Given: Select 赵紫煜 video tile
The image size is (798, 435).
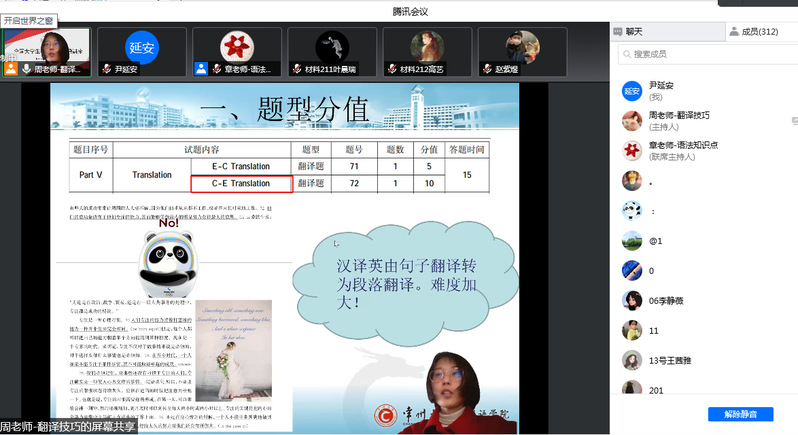Looking at the screenshot, I should click(x=522, y=52).
